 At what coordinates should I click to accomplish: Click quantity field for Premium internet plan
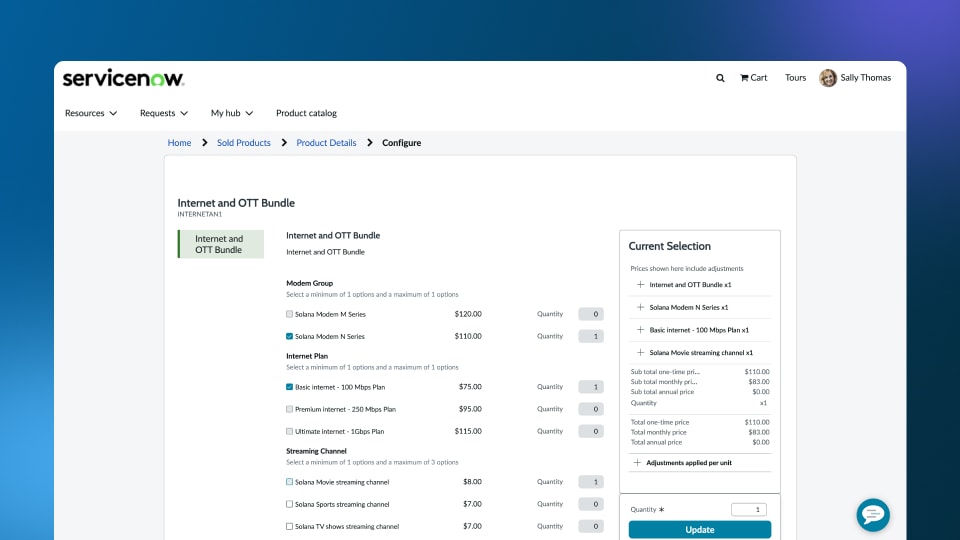point(591,409)
